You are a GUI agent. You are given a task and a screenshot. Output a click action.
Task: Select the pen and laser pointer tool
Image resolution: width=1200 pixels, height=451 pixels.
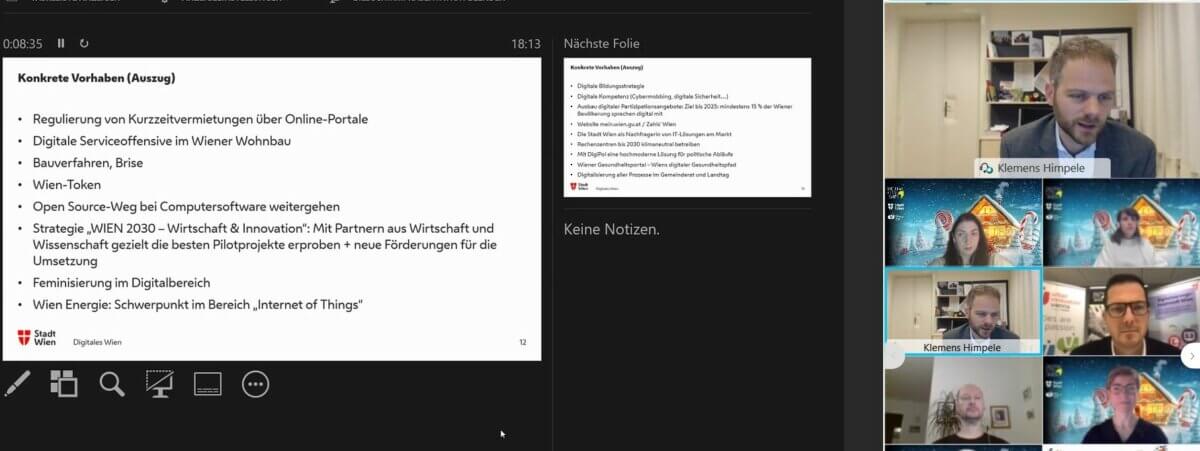18,383
